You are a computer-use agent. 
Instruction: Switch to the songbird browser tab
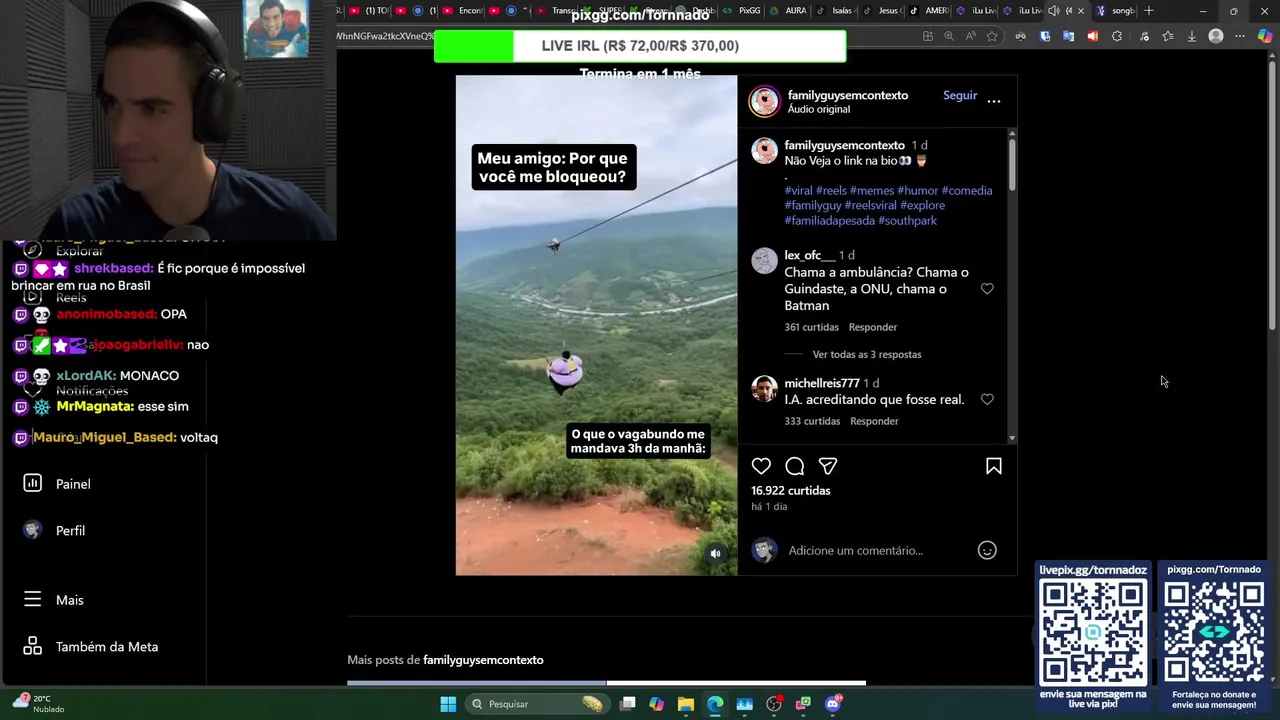(x=1116, y=11)
